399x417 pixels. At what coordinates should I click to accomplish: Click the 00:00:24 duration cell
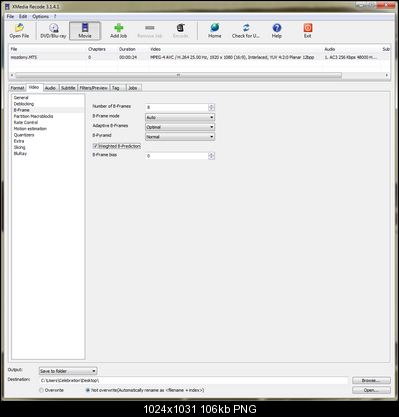coord(128,57)
